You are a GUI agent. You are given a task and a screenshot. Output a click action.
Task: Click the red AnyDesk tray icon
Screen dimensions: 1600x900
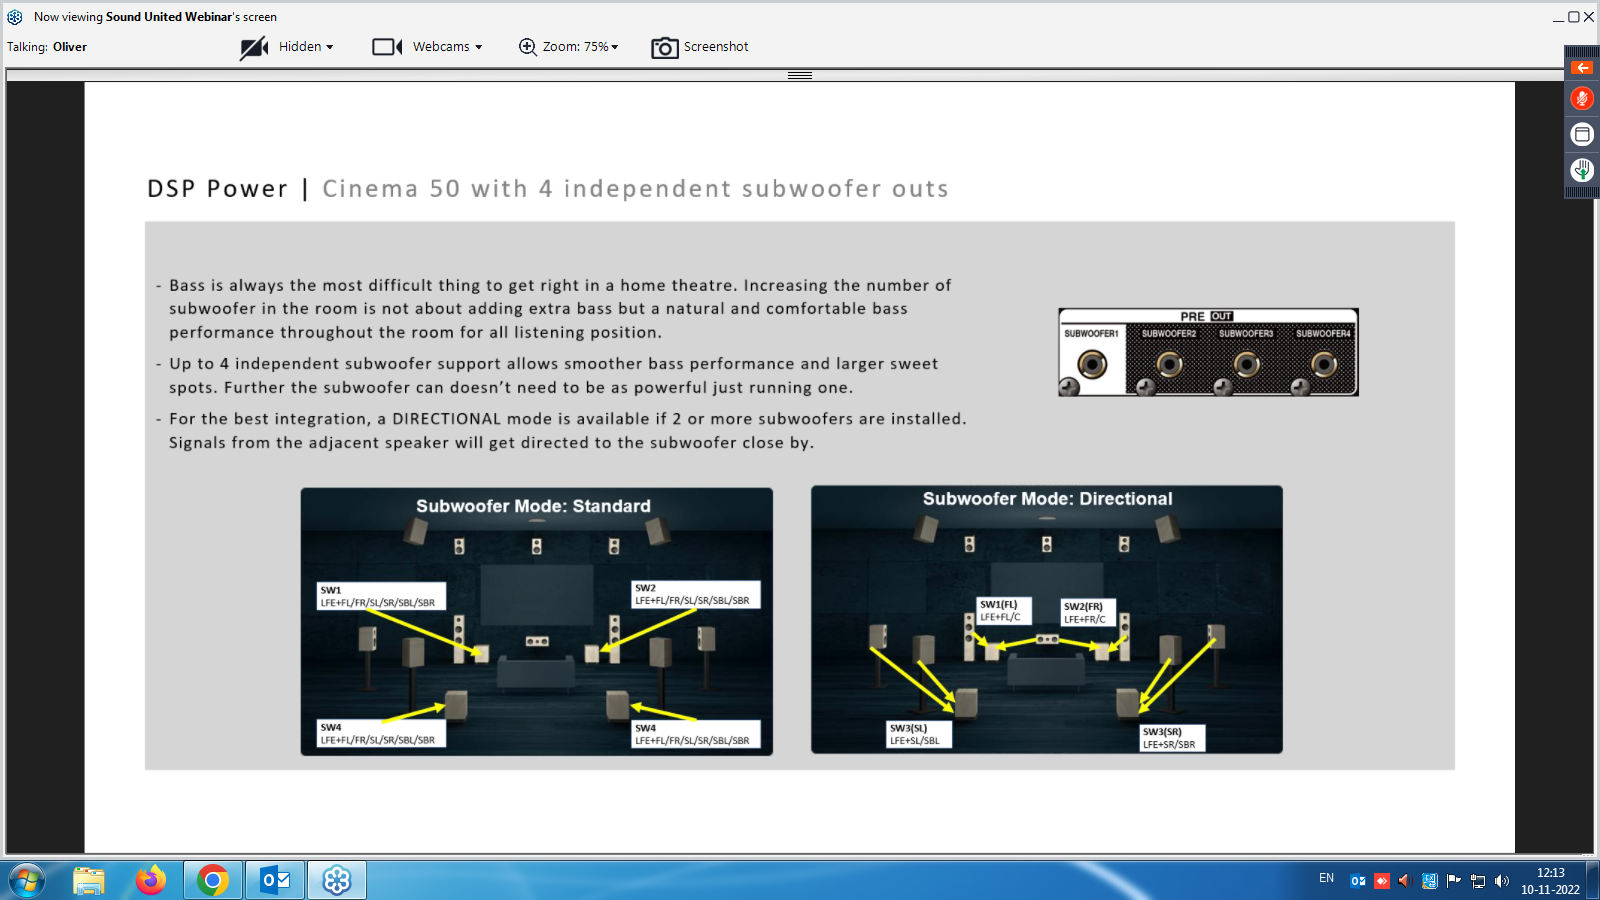pos(1382,881)
